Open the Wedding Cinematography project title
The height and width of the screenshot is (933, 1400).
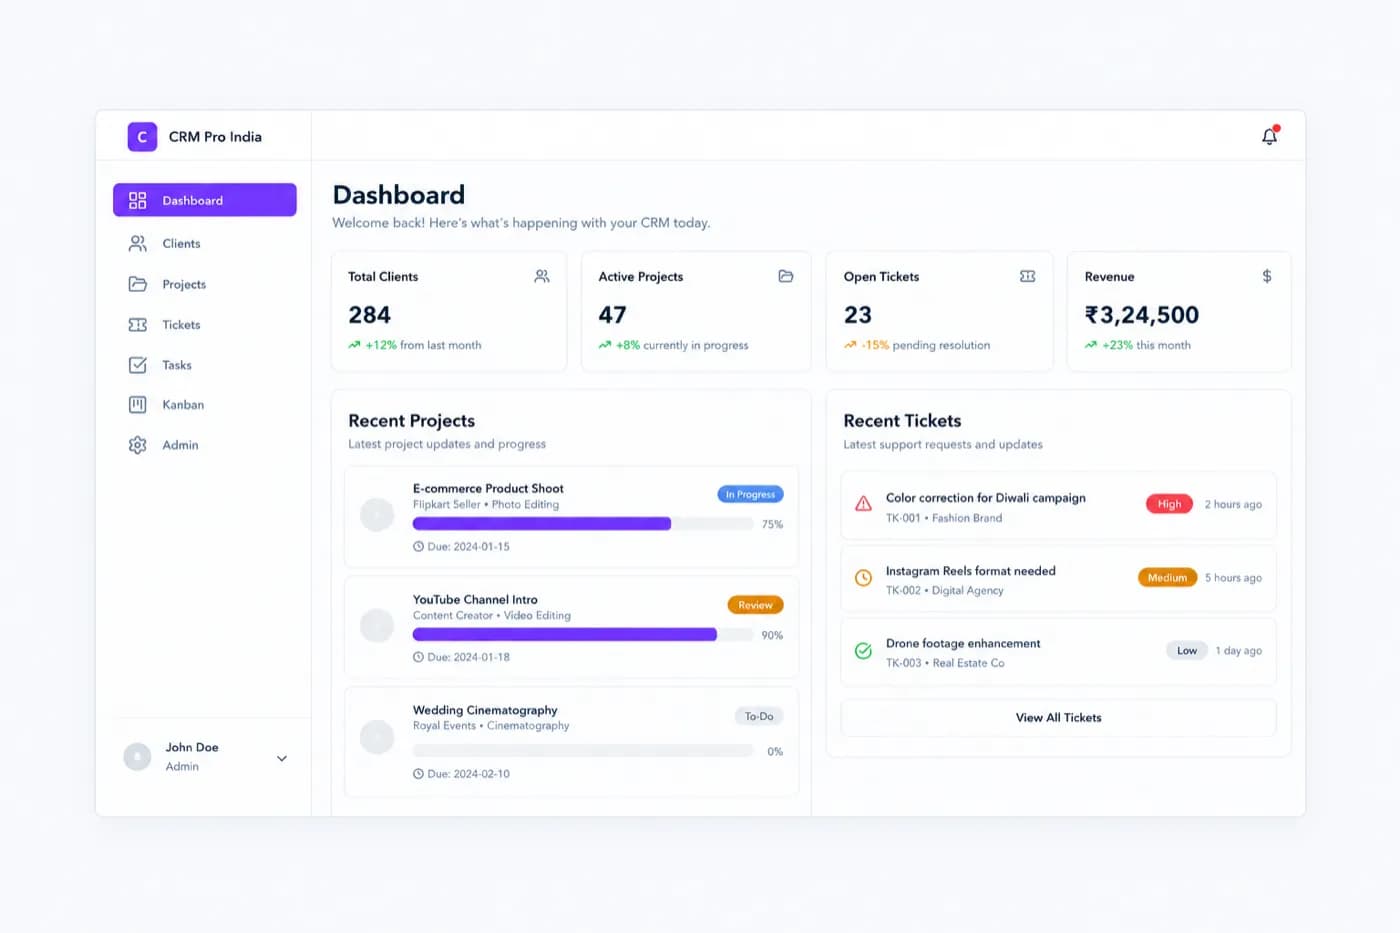tap(485, 710)
